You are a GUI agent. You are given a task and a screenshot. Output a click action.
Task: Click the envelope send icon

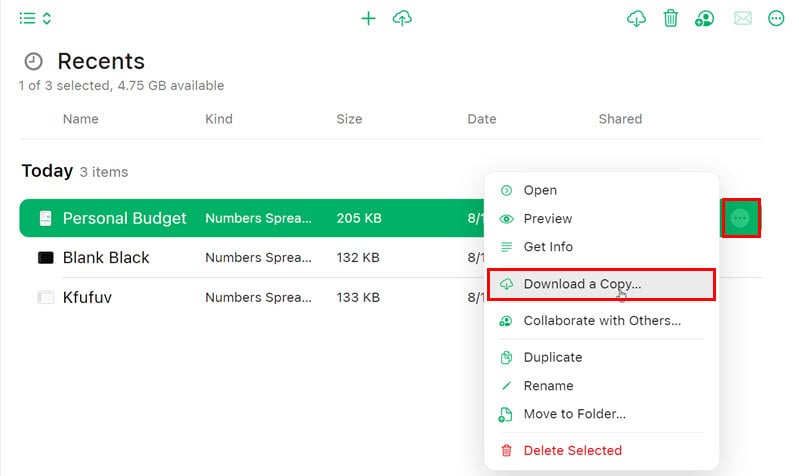pos(742,18)
